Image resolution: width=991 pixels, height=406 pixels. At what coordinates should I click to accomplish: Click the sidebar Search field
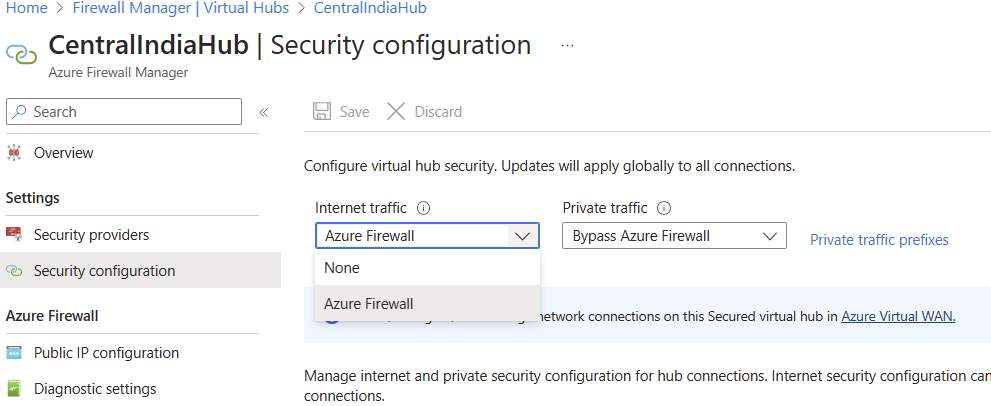pyautogui.click(x=124, y=112)
